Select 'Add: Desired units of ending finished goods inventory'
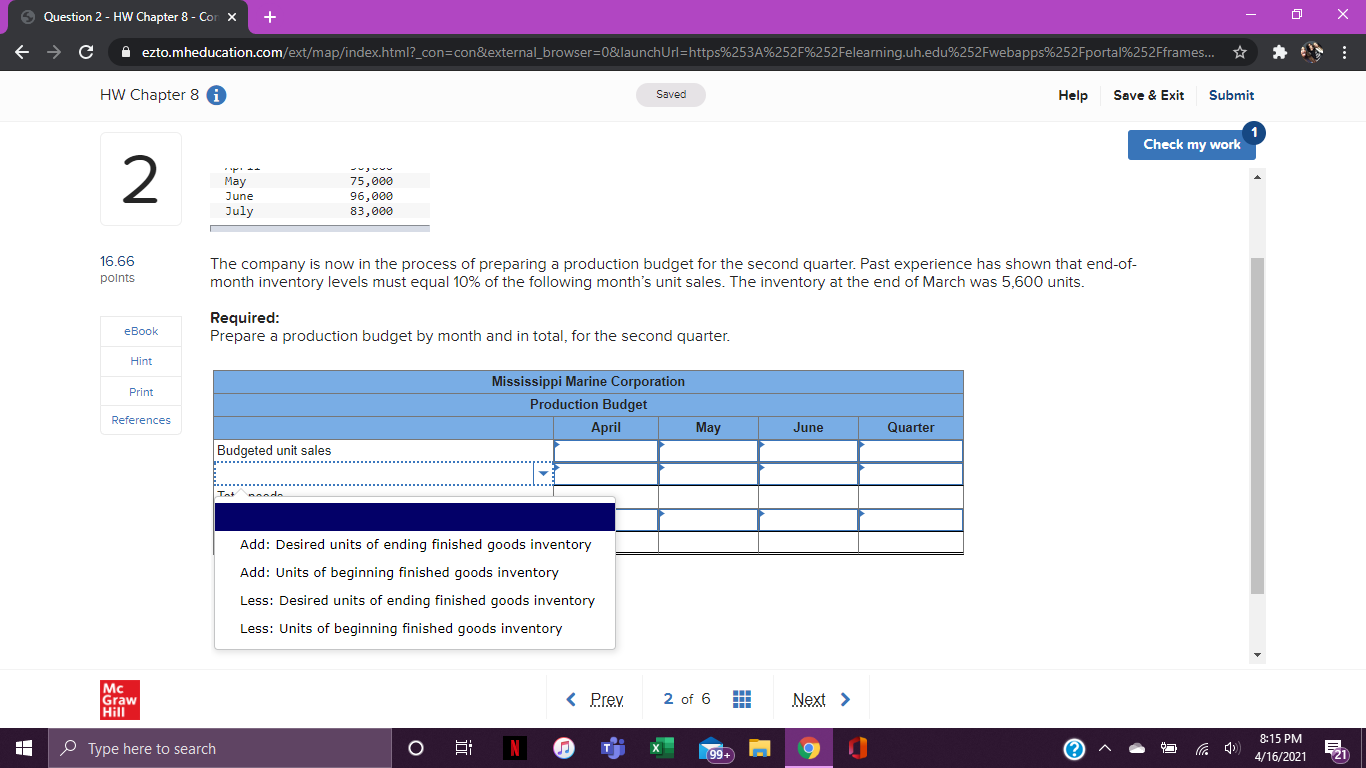 tap(413, 544)
